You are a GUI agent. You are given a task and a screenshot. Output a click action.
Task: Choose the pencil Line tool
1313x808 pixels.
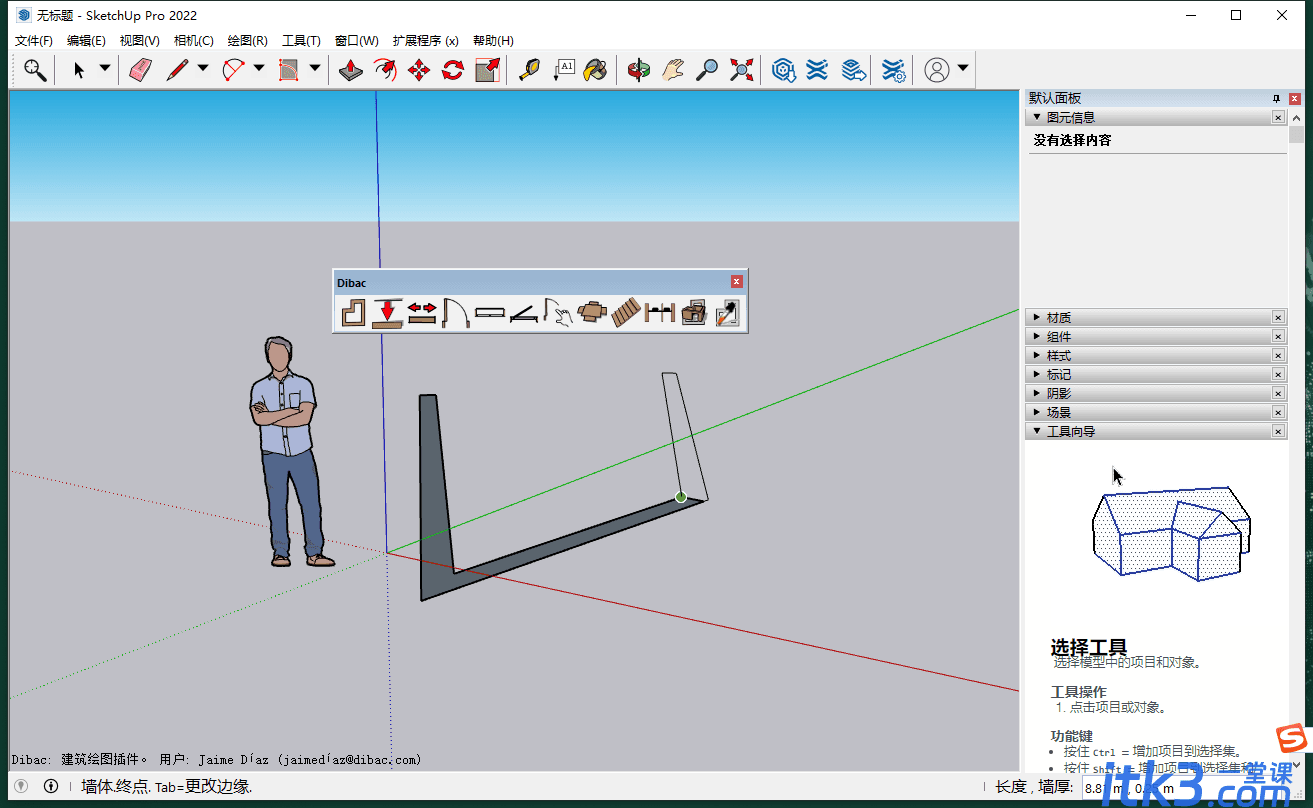click(x=178, y=70)
